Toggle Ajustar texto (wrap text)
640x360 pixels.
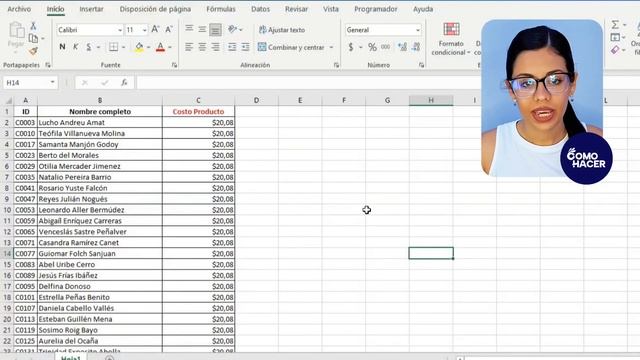(x=282, y=30)
